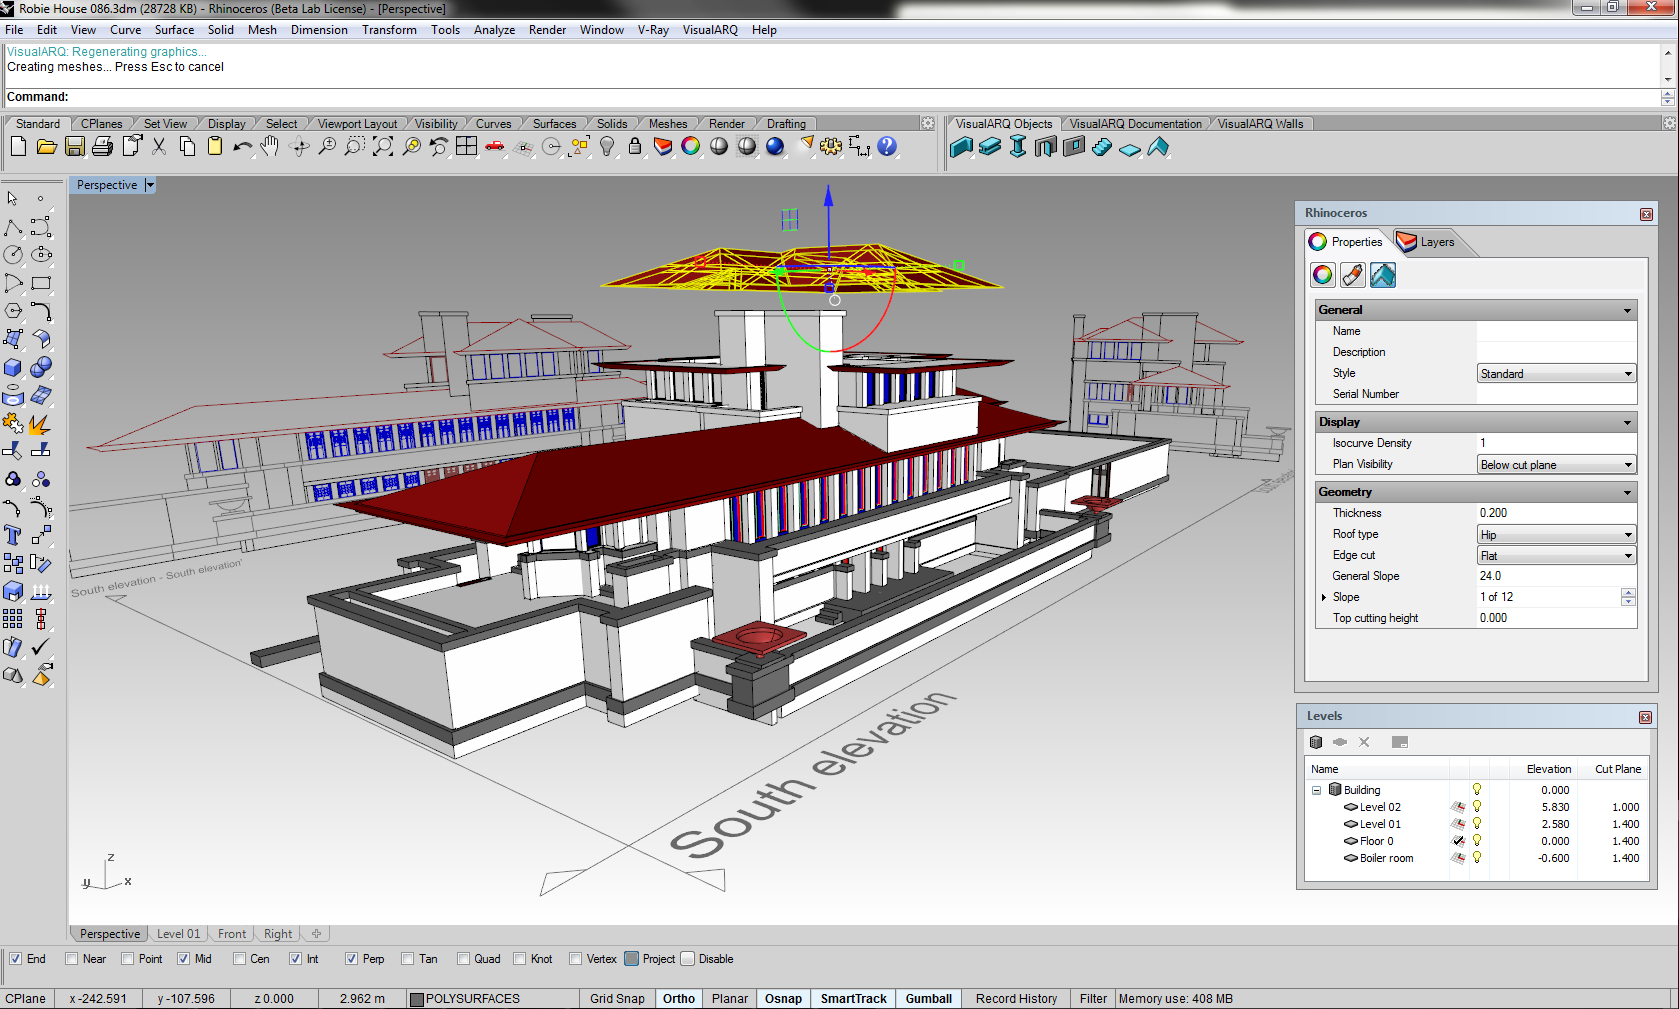This screenshot has height=1009, width=1679.
Task: Click the four-viewport layout icon
Action: [x=466, y=147]
